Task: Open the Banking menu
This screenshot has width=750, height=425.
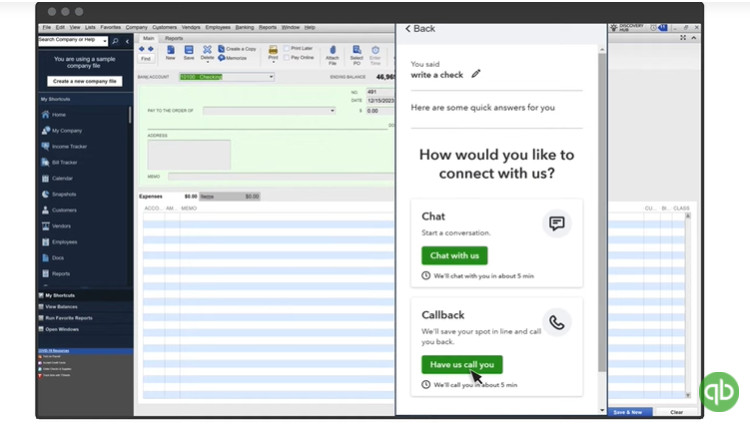Action: point(244,28)
